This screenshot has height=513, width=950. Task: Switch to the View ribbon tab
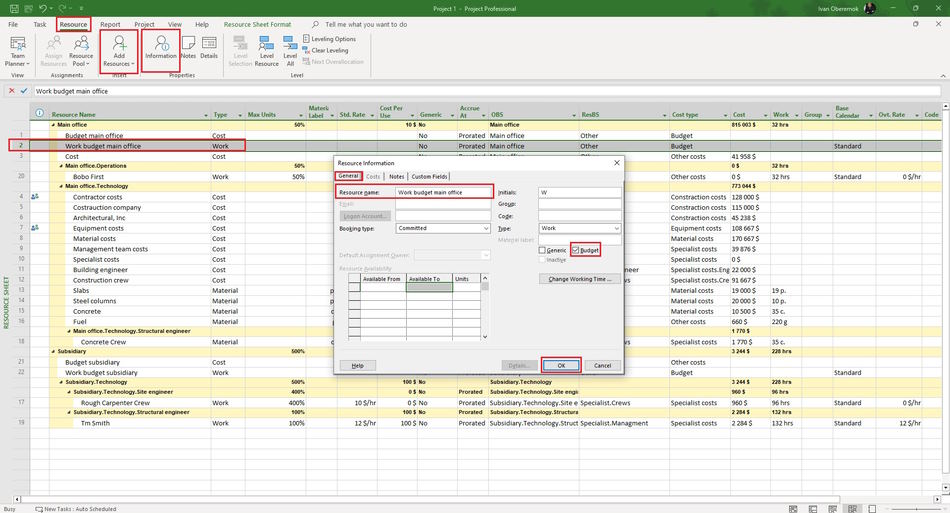point(174,24)
